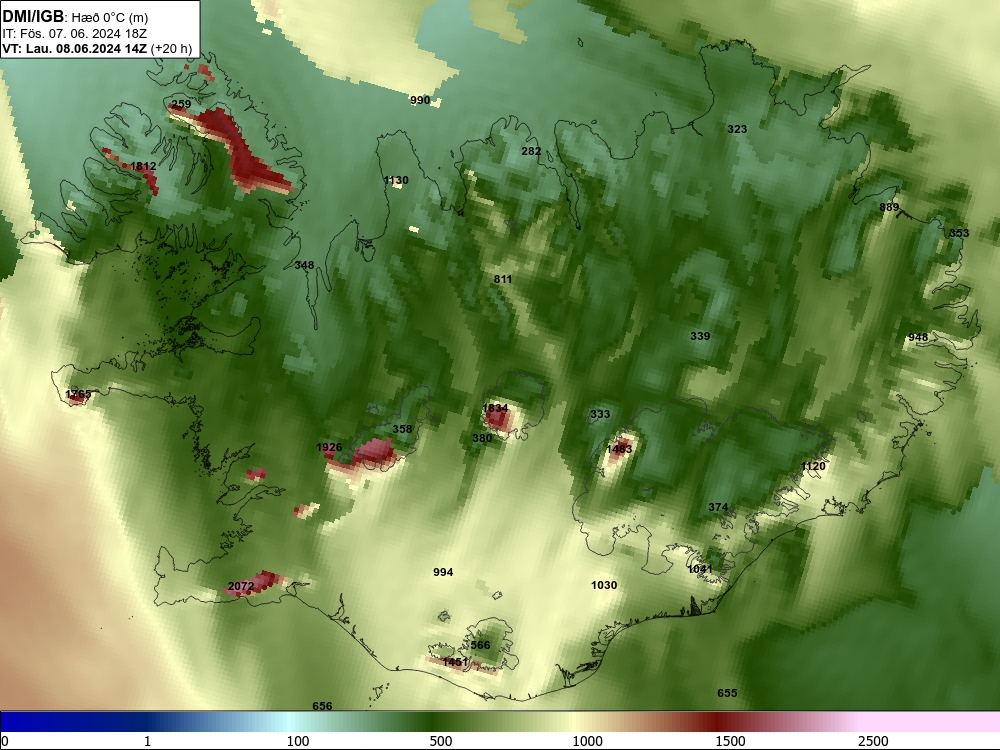1000x750 pixels.
Task: Click the 1483 value label
Action: click(619, 450)
